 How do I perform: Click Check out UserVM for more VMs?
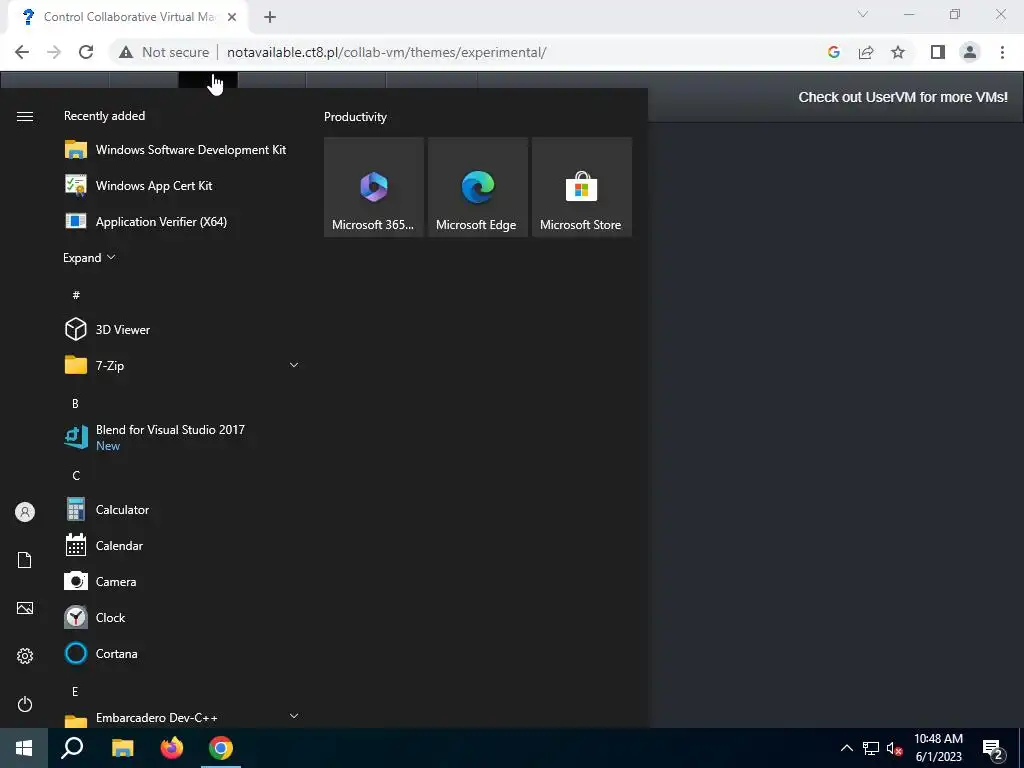click(903, 97)
